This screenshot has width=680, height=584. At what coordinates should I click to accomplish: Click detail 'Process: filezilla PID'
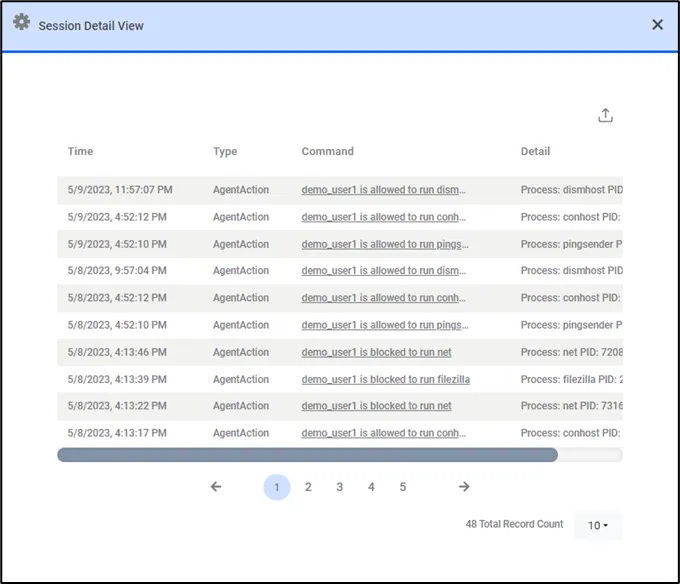572,379
